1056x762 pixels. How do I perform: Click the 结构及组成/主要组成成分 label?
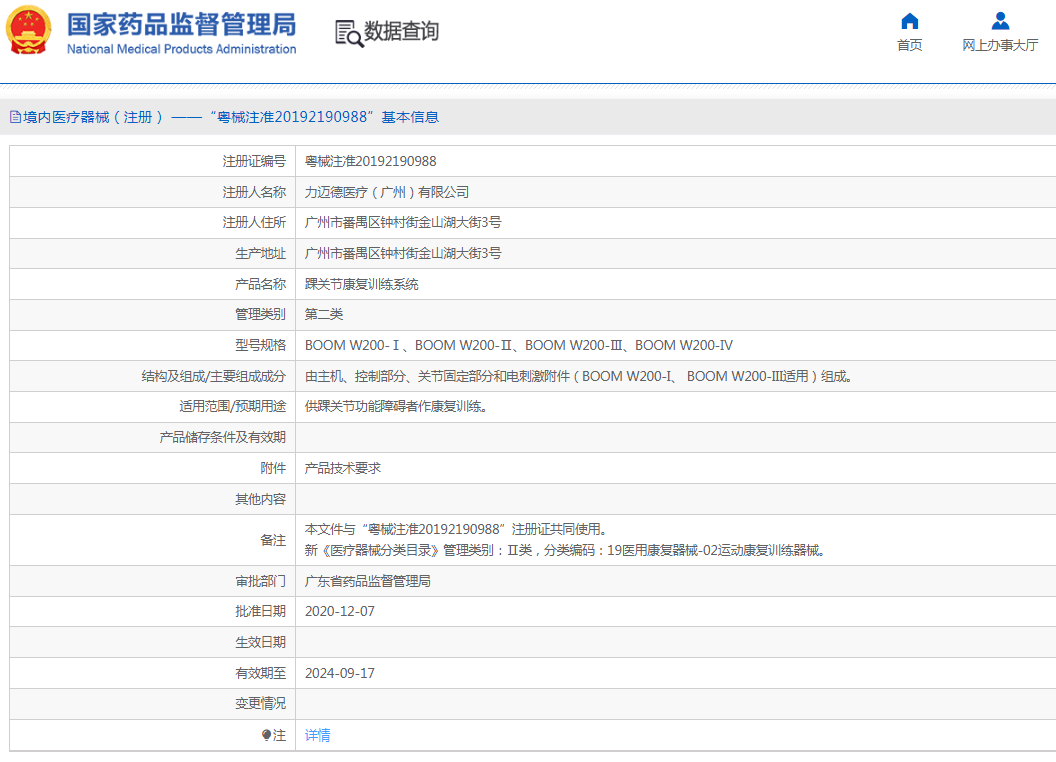click(213, 377)
